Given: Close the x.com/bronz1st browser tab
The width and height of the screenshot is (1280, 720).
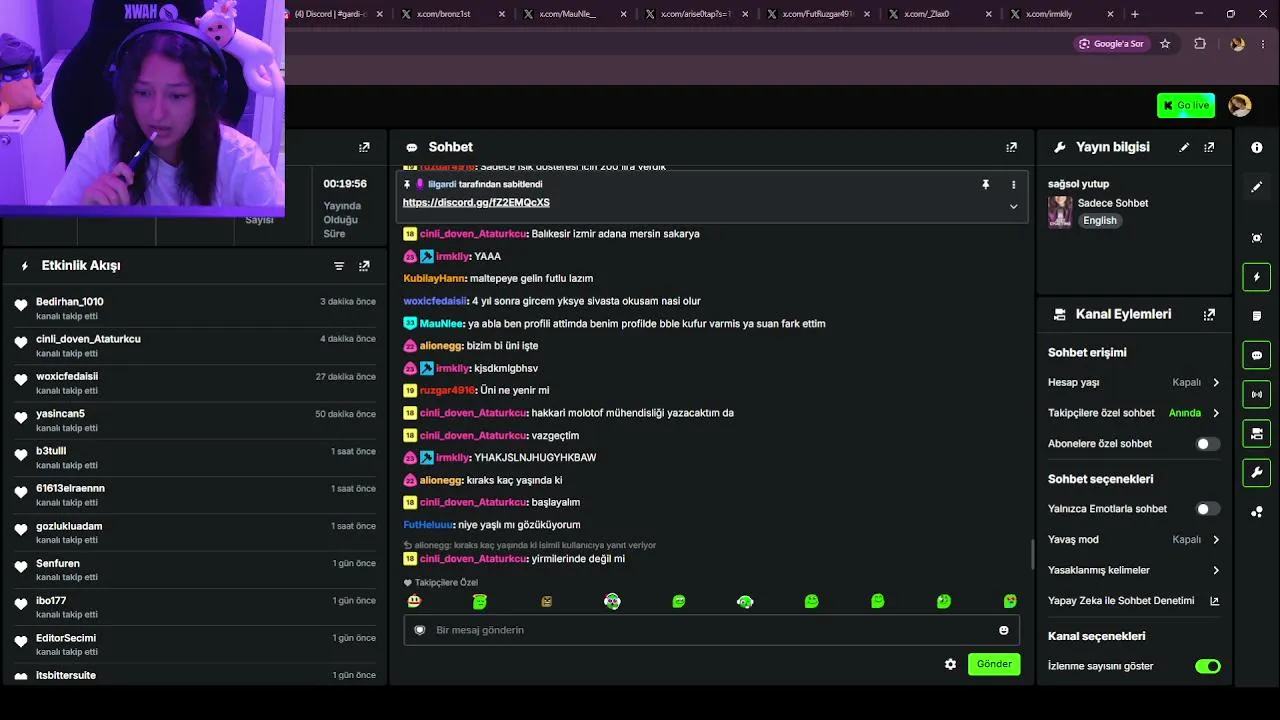Looking at the screenshot, I should (501, 14).
